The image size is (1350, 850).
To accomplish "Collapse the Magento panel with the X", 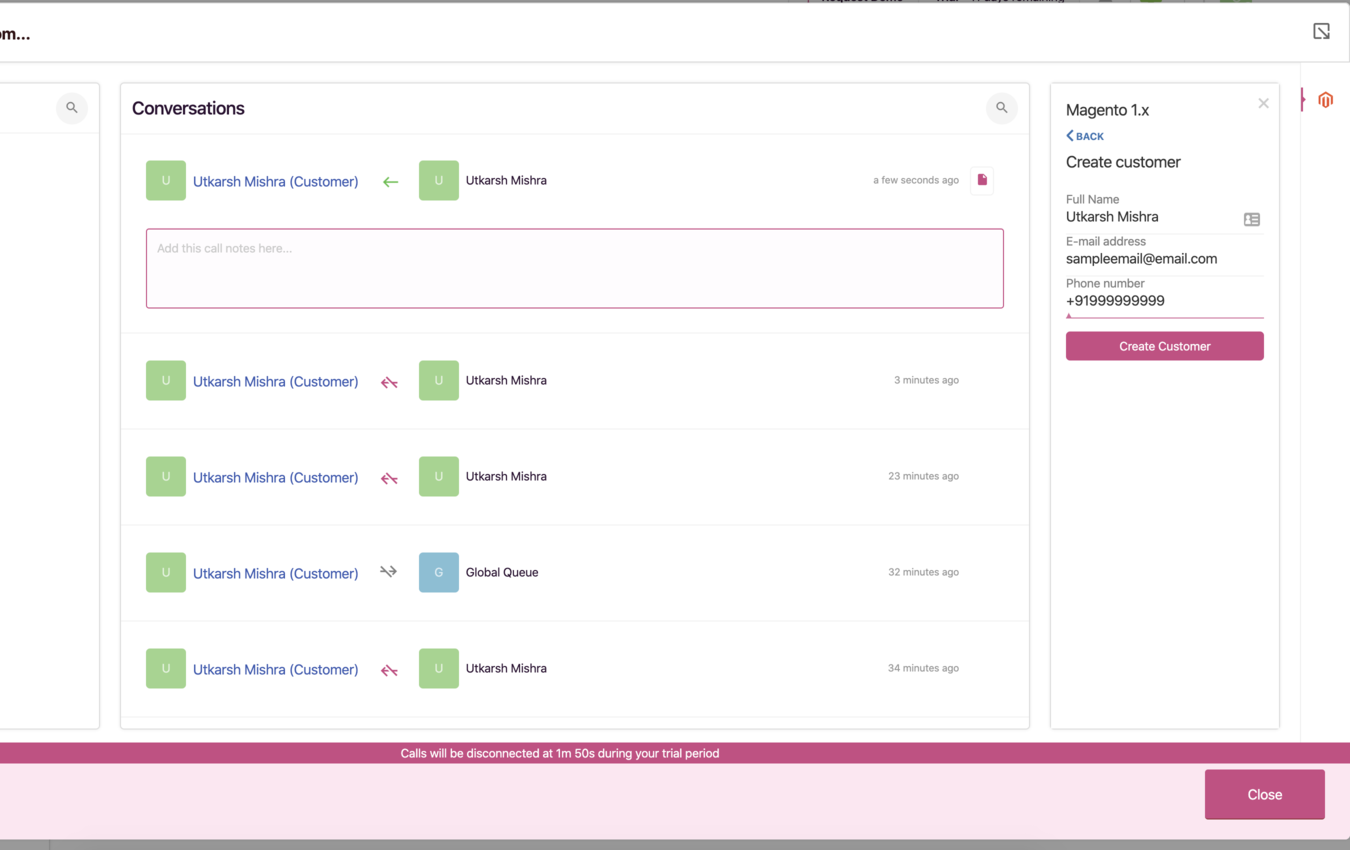I will tap(1263, 103).
